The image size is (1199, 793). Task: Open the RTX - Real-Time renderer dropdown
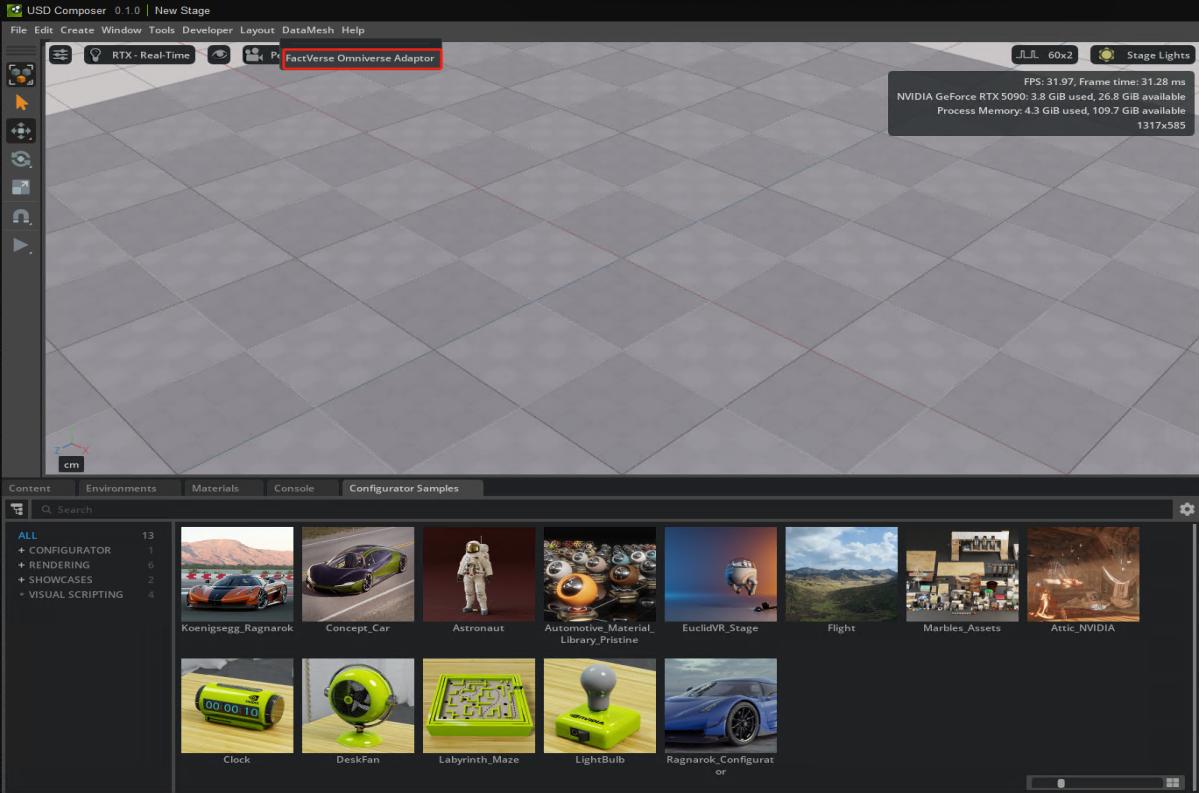[139, 55]
